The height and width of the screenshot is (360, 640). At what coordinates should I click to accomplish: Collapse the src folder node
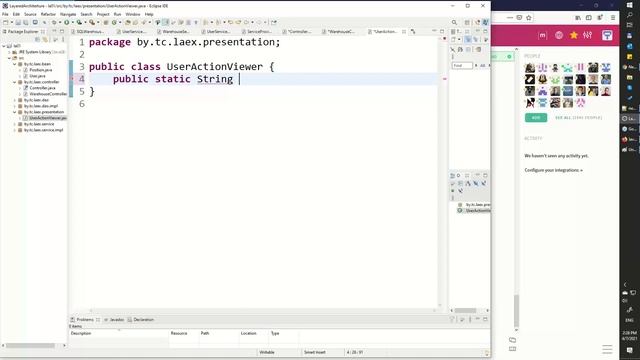(x=9, y=58)
